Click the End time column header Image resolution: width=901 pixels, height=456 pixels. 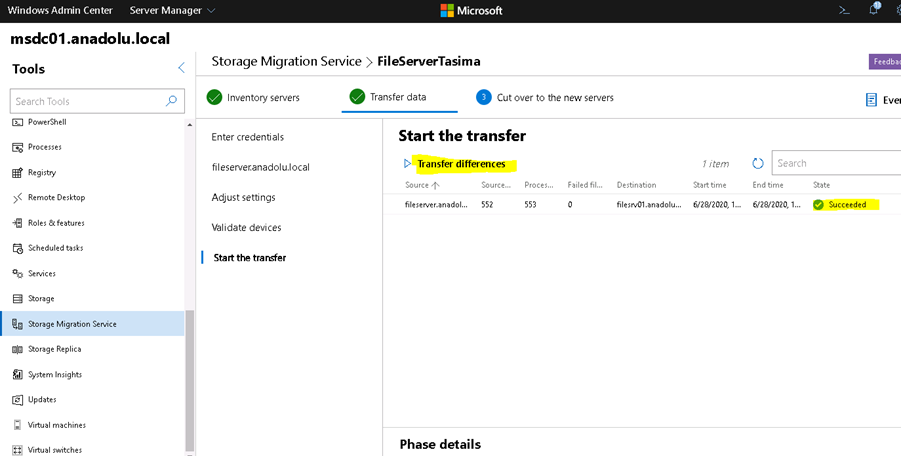(768, 185)
